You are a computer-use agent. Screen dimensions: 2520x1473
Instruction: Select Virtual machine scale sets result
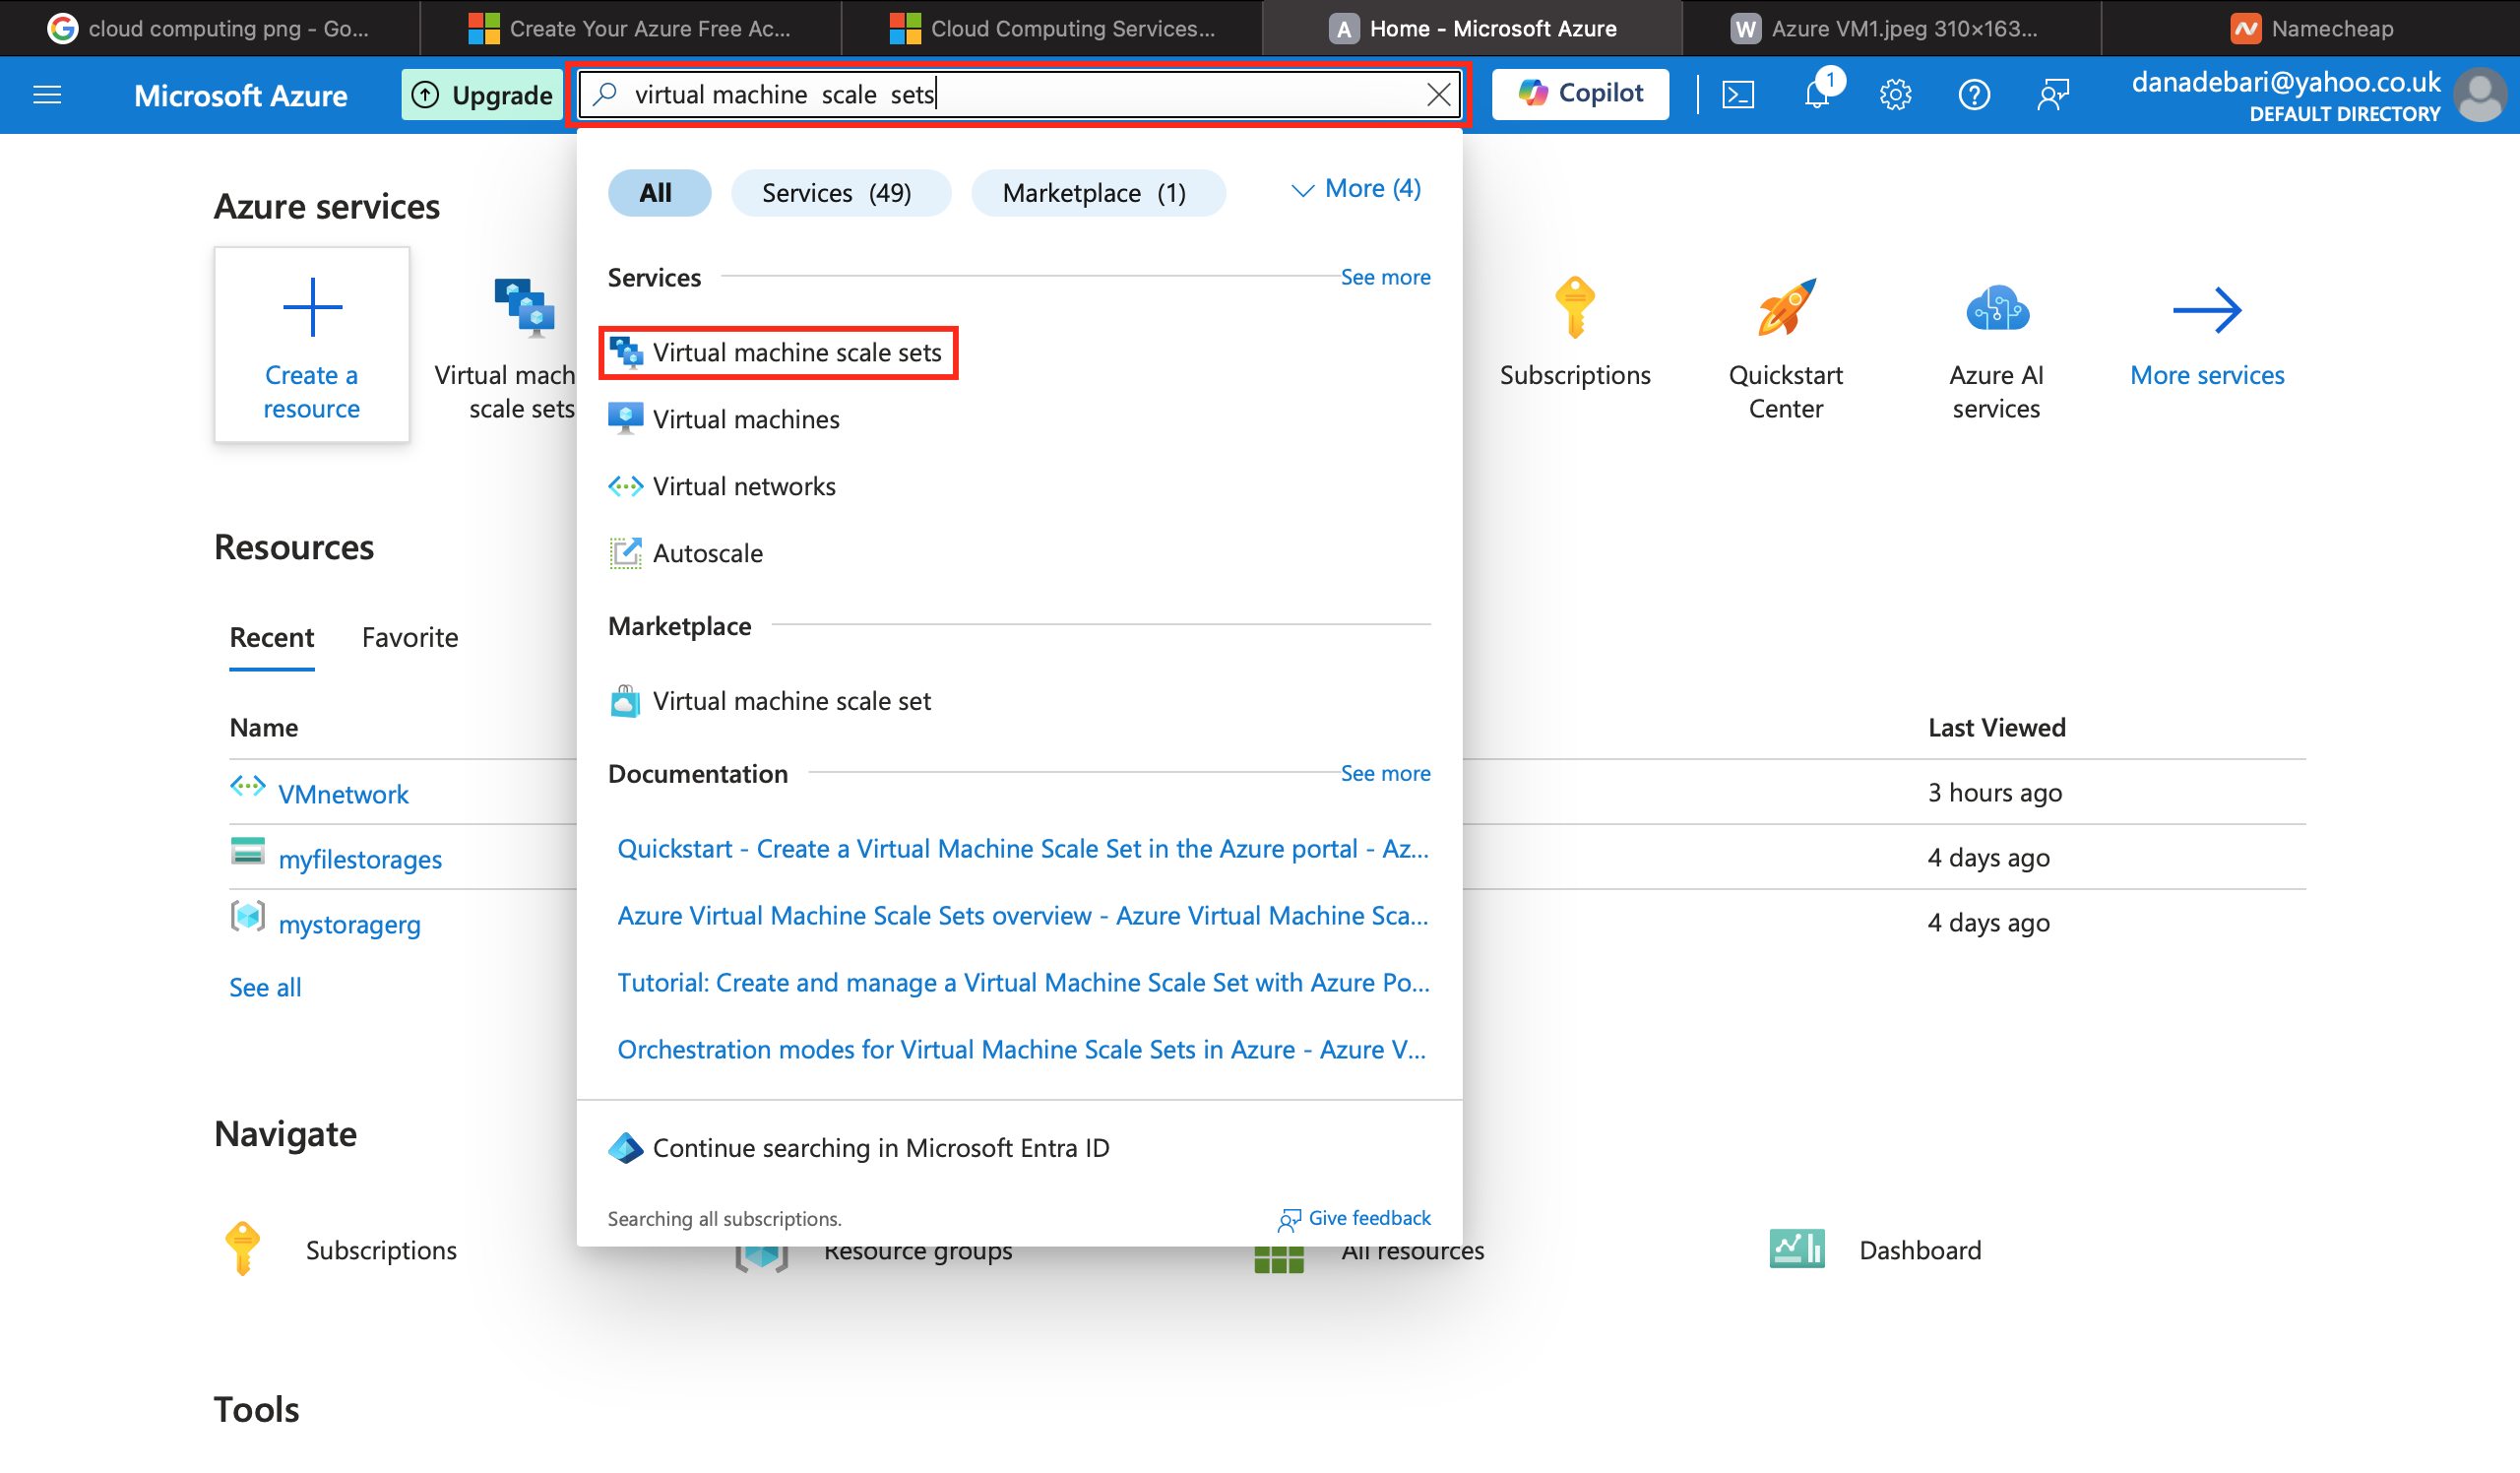(x=796, y=352)
